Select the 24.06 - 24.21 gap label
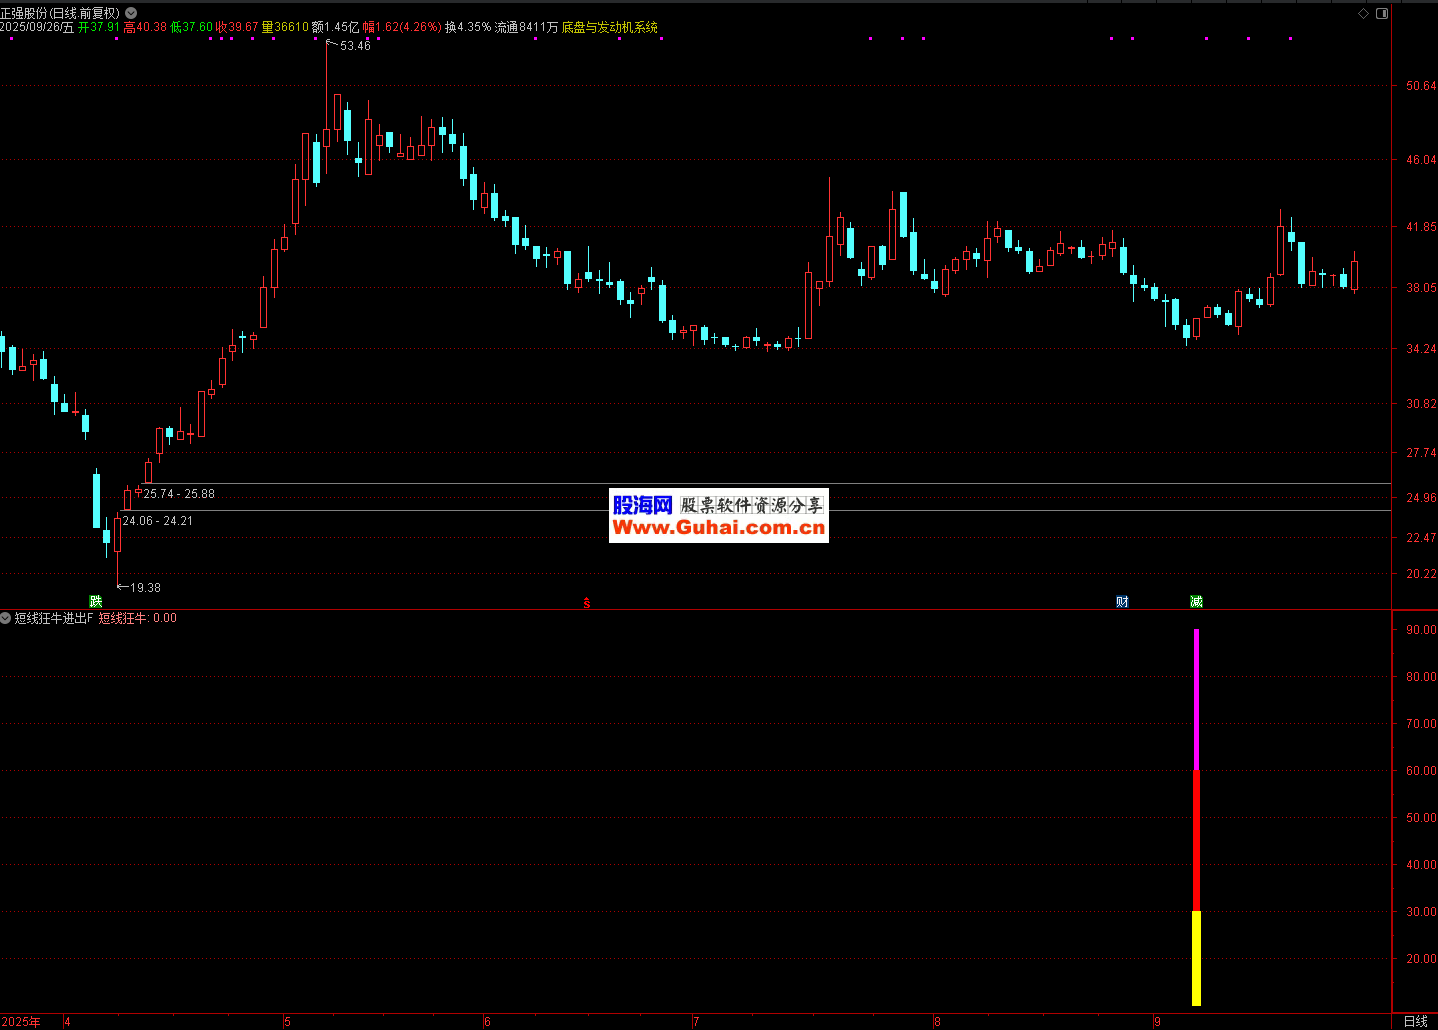1438x1030 pixels. tap(157, 521)
